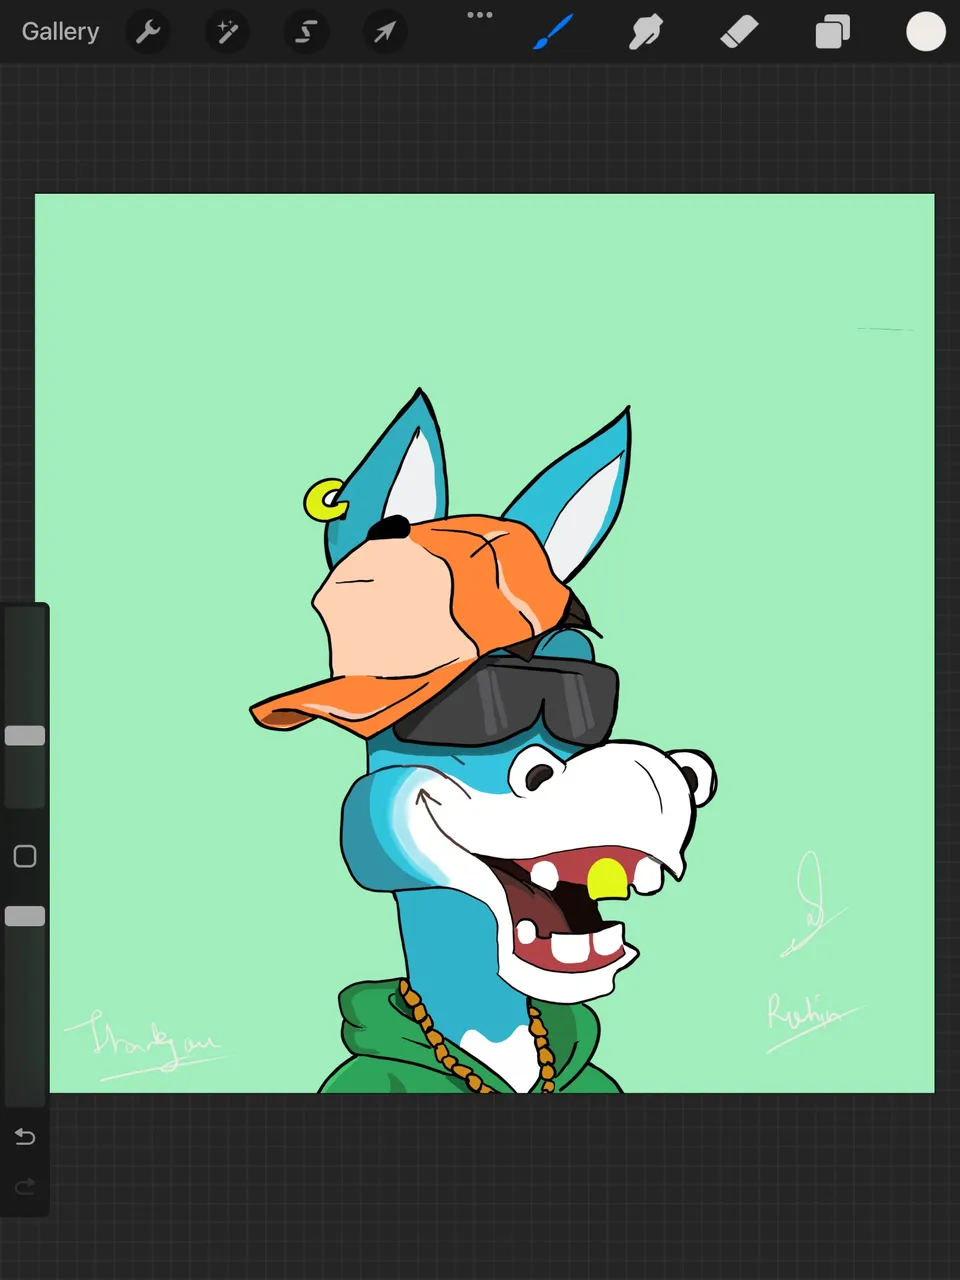The image size is (960, 1280).
Task: Open the active color picker circle
Action: point(926,32)
